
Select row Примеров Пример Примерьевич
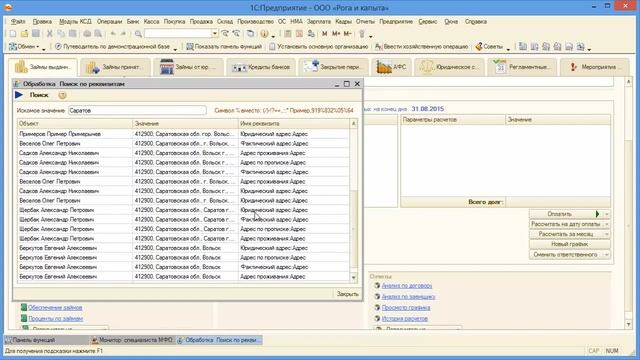coord(183,134)
